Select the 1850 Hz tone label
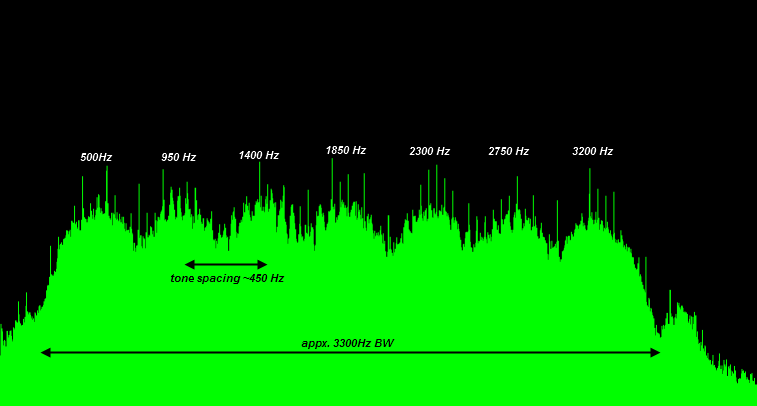 (345, 151)
